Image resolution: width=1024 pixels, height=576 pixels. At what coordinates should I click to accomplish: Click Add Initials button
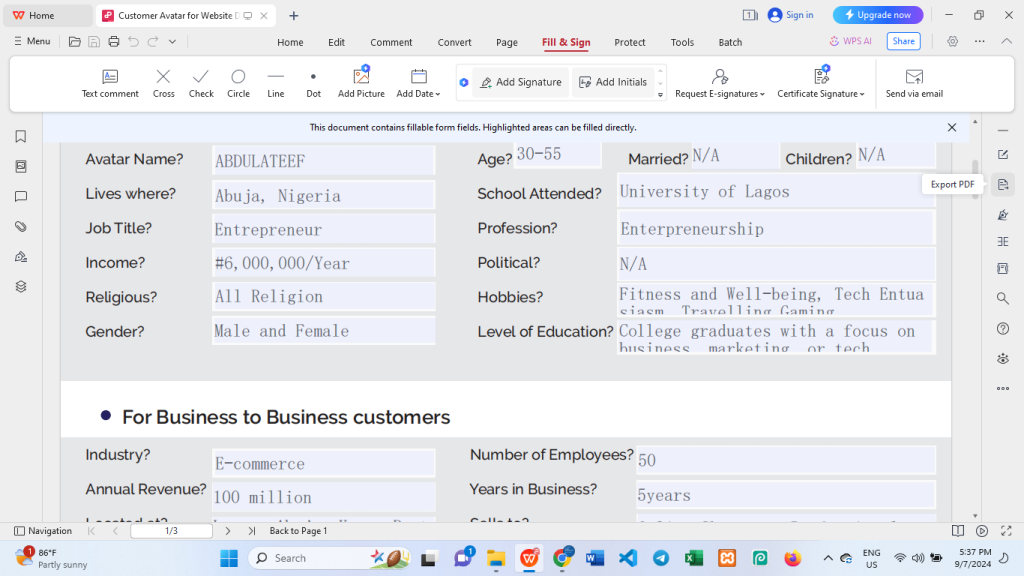pos(613,82)
